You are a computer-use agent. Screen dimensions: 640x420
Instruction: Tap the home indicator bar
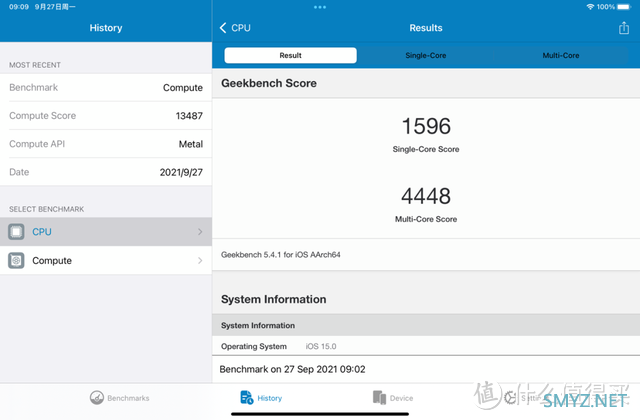tap(320, 414)
